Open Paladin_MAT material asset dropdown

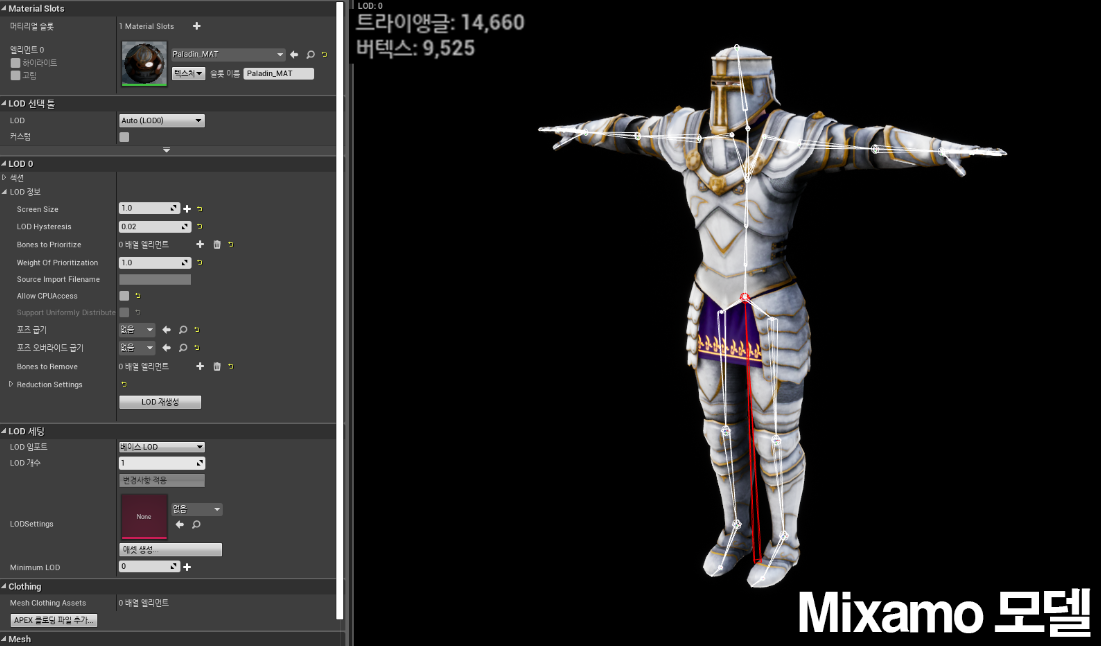(x=228, y=54)
